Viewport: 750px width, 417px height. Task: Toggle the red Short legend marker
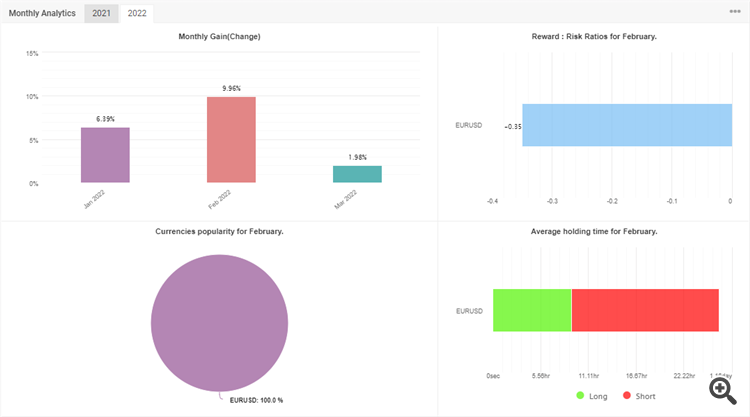[x=627, y=395]
